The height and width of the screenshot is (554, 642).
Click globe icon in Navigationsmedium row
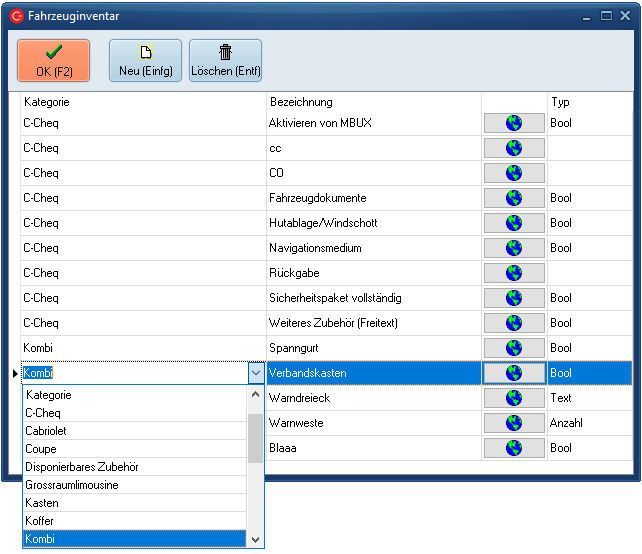514,248
